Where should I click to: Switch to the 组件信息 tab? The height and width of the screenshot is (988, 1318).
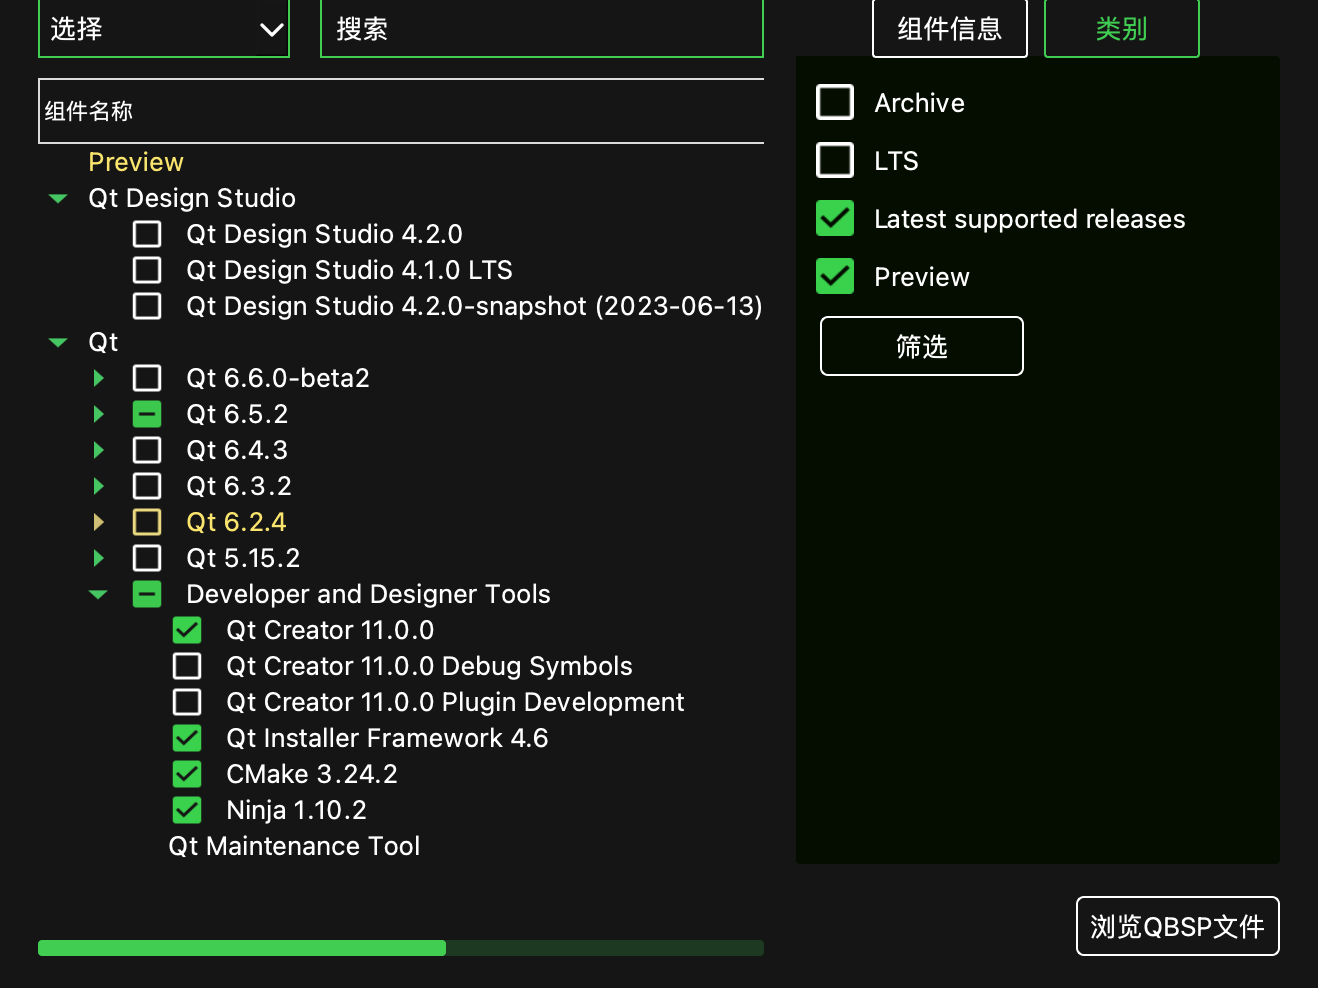point(950,28)
